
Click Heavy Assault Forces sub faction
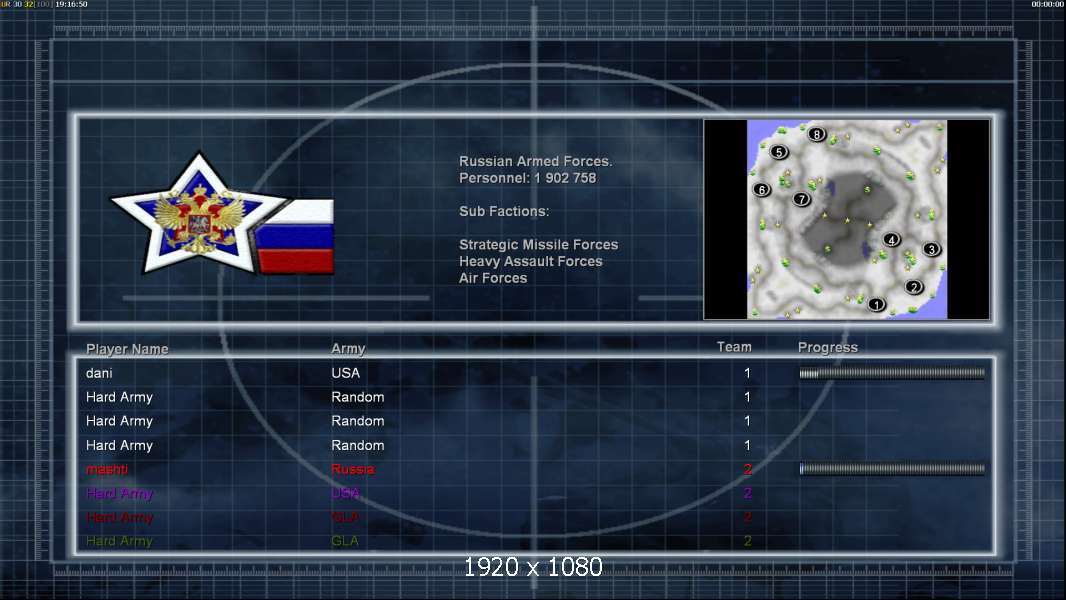coord(530,262)
